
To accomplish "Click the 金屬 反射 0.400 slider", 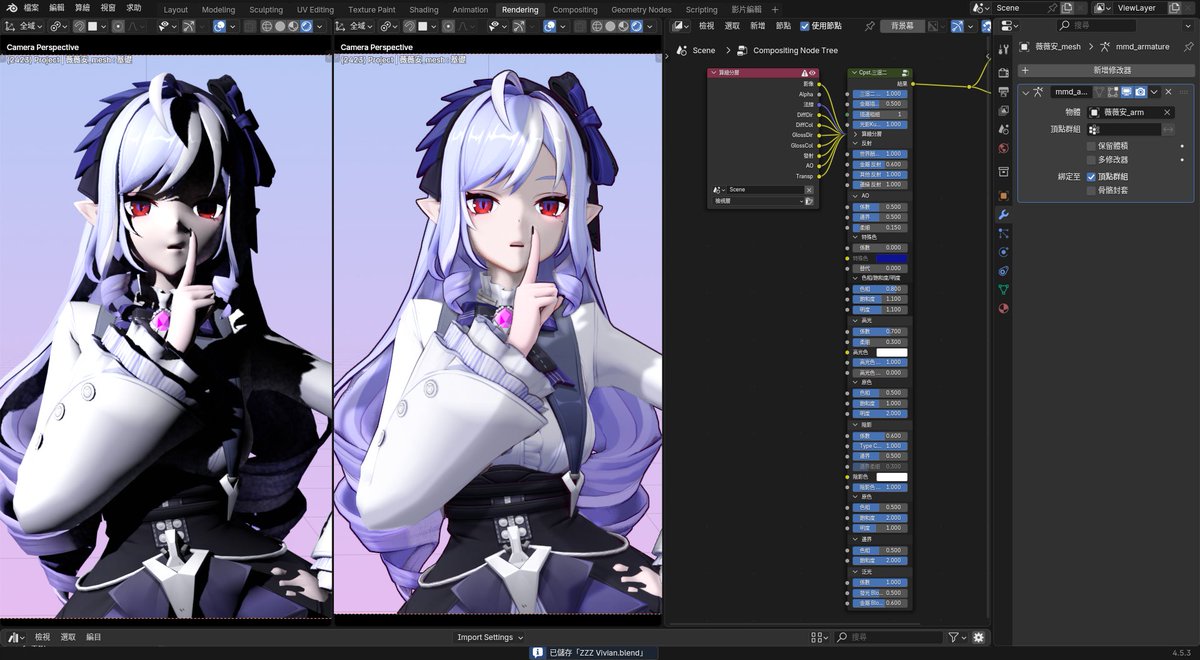I will 878,164.
